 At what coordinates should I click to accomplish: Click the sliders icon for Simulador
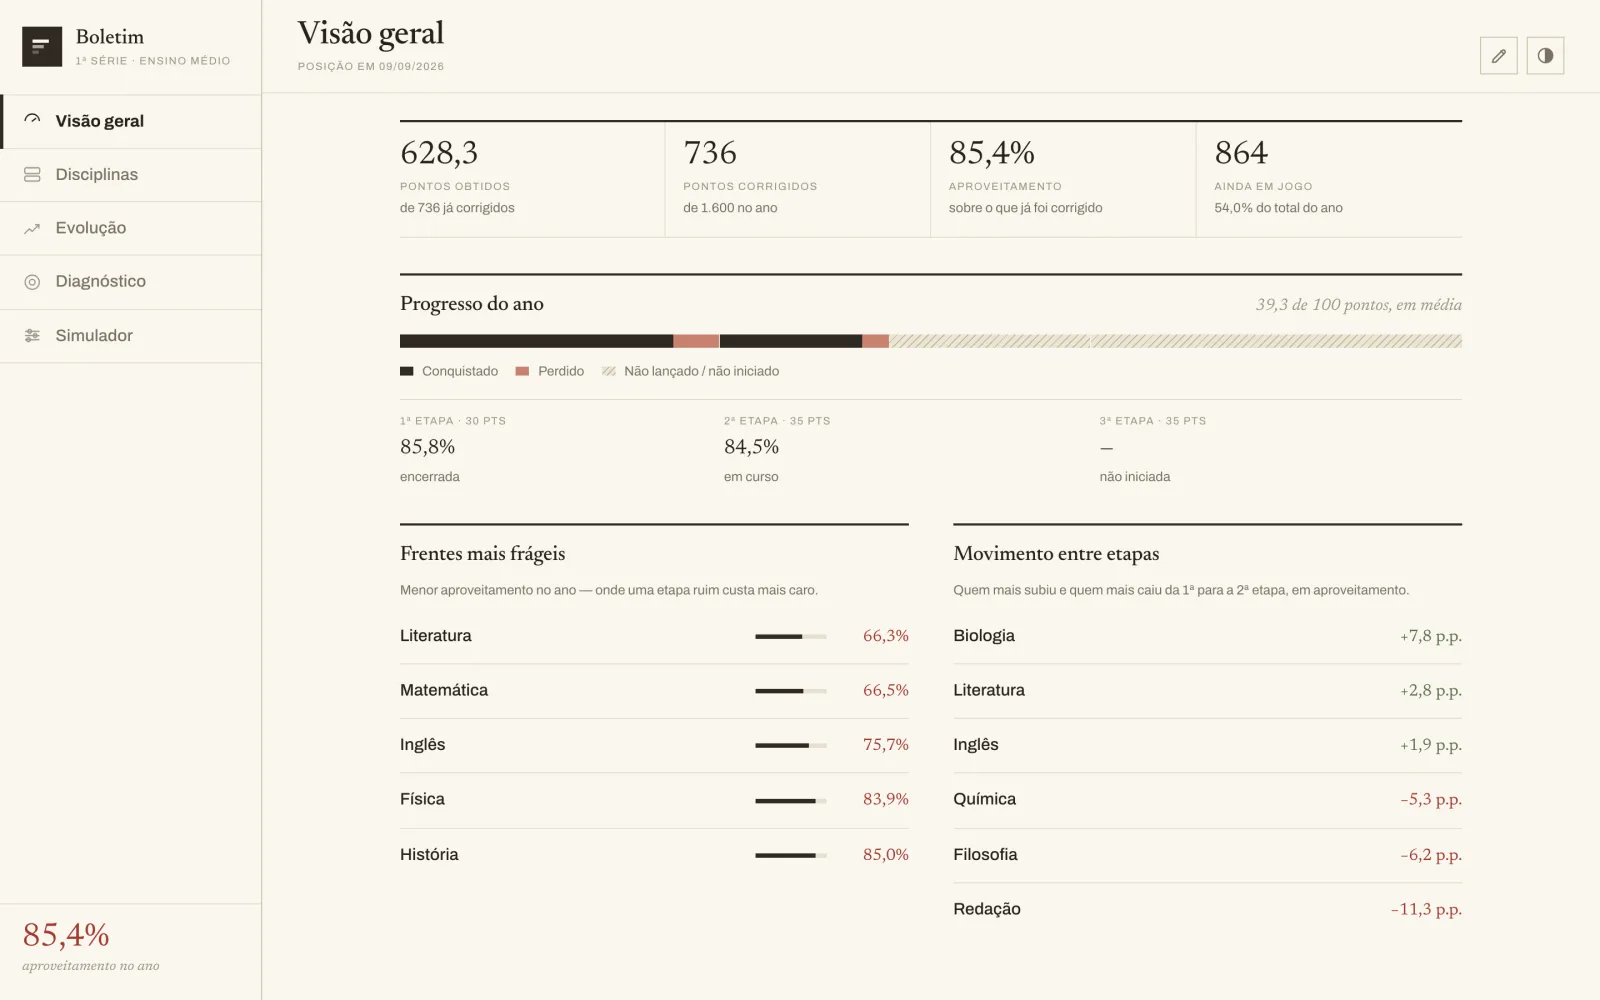[32, 336]
